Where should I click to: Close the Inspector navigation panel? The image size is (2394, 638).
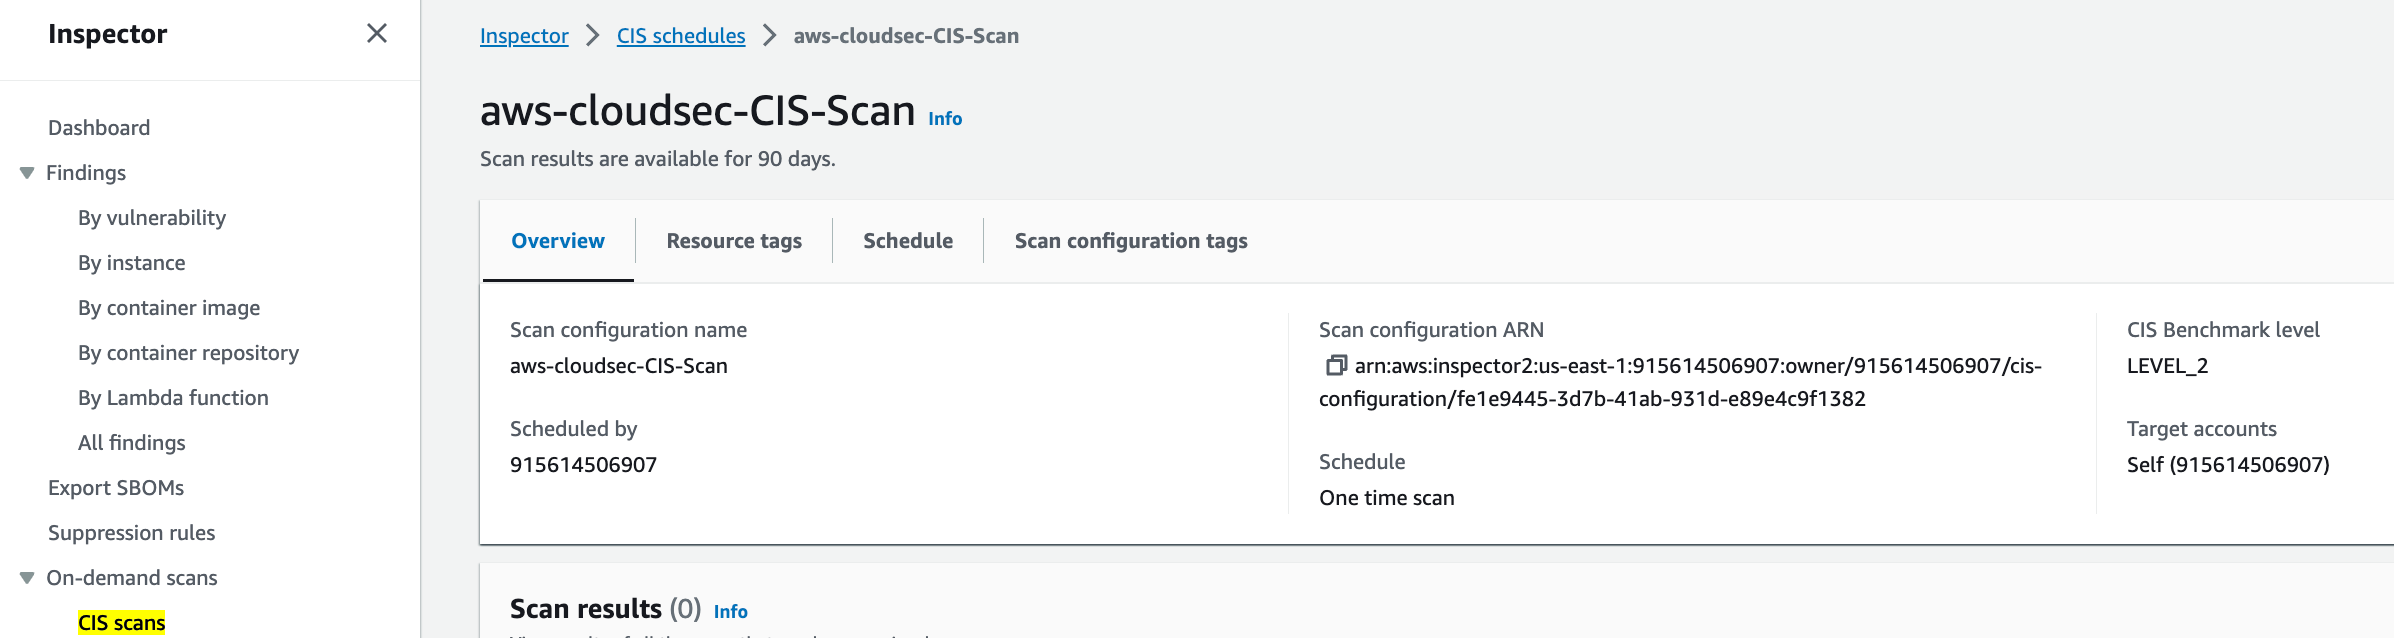[377, 34]
